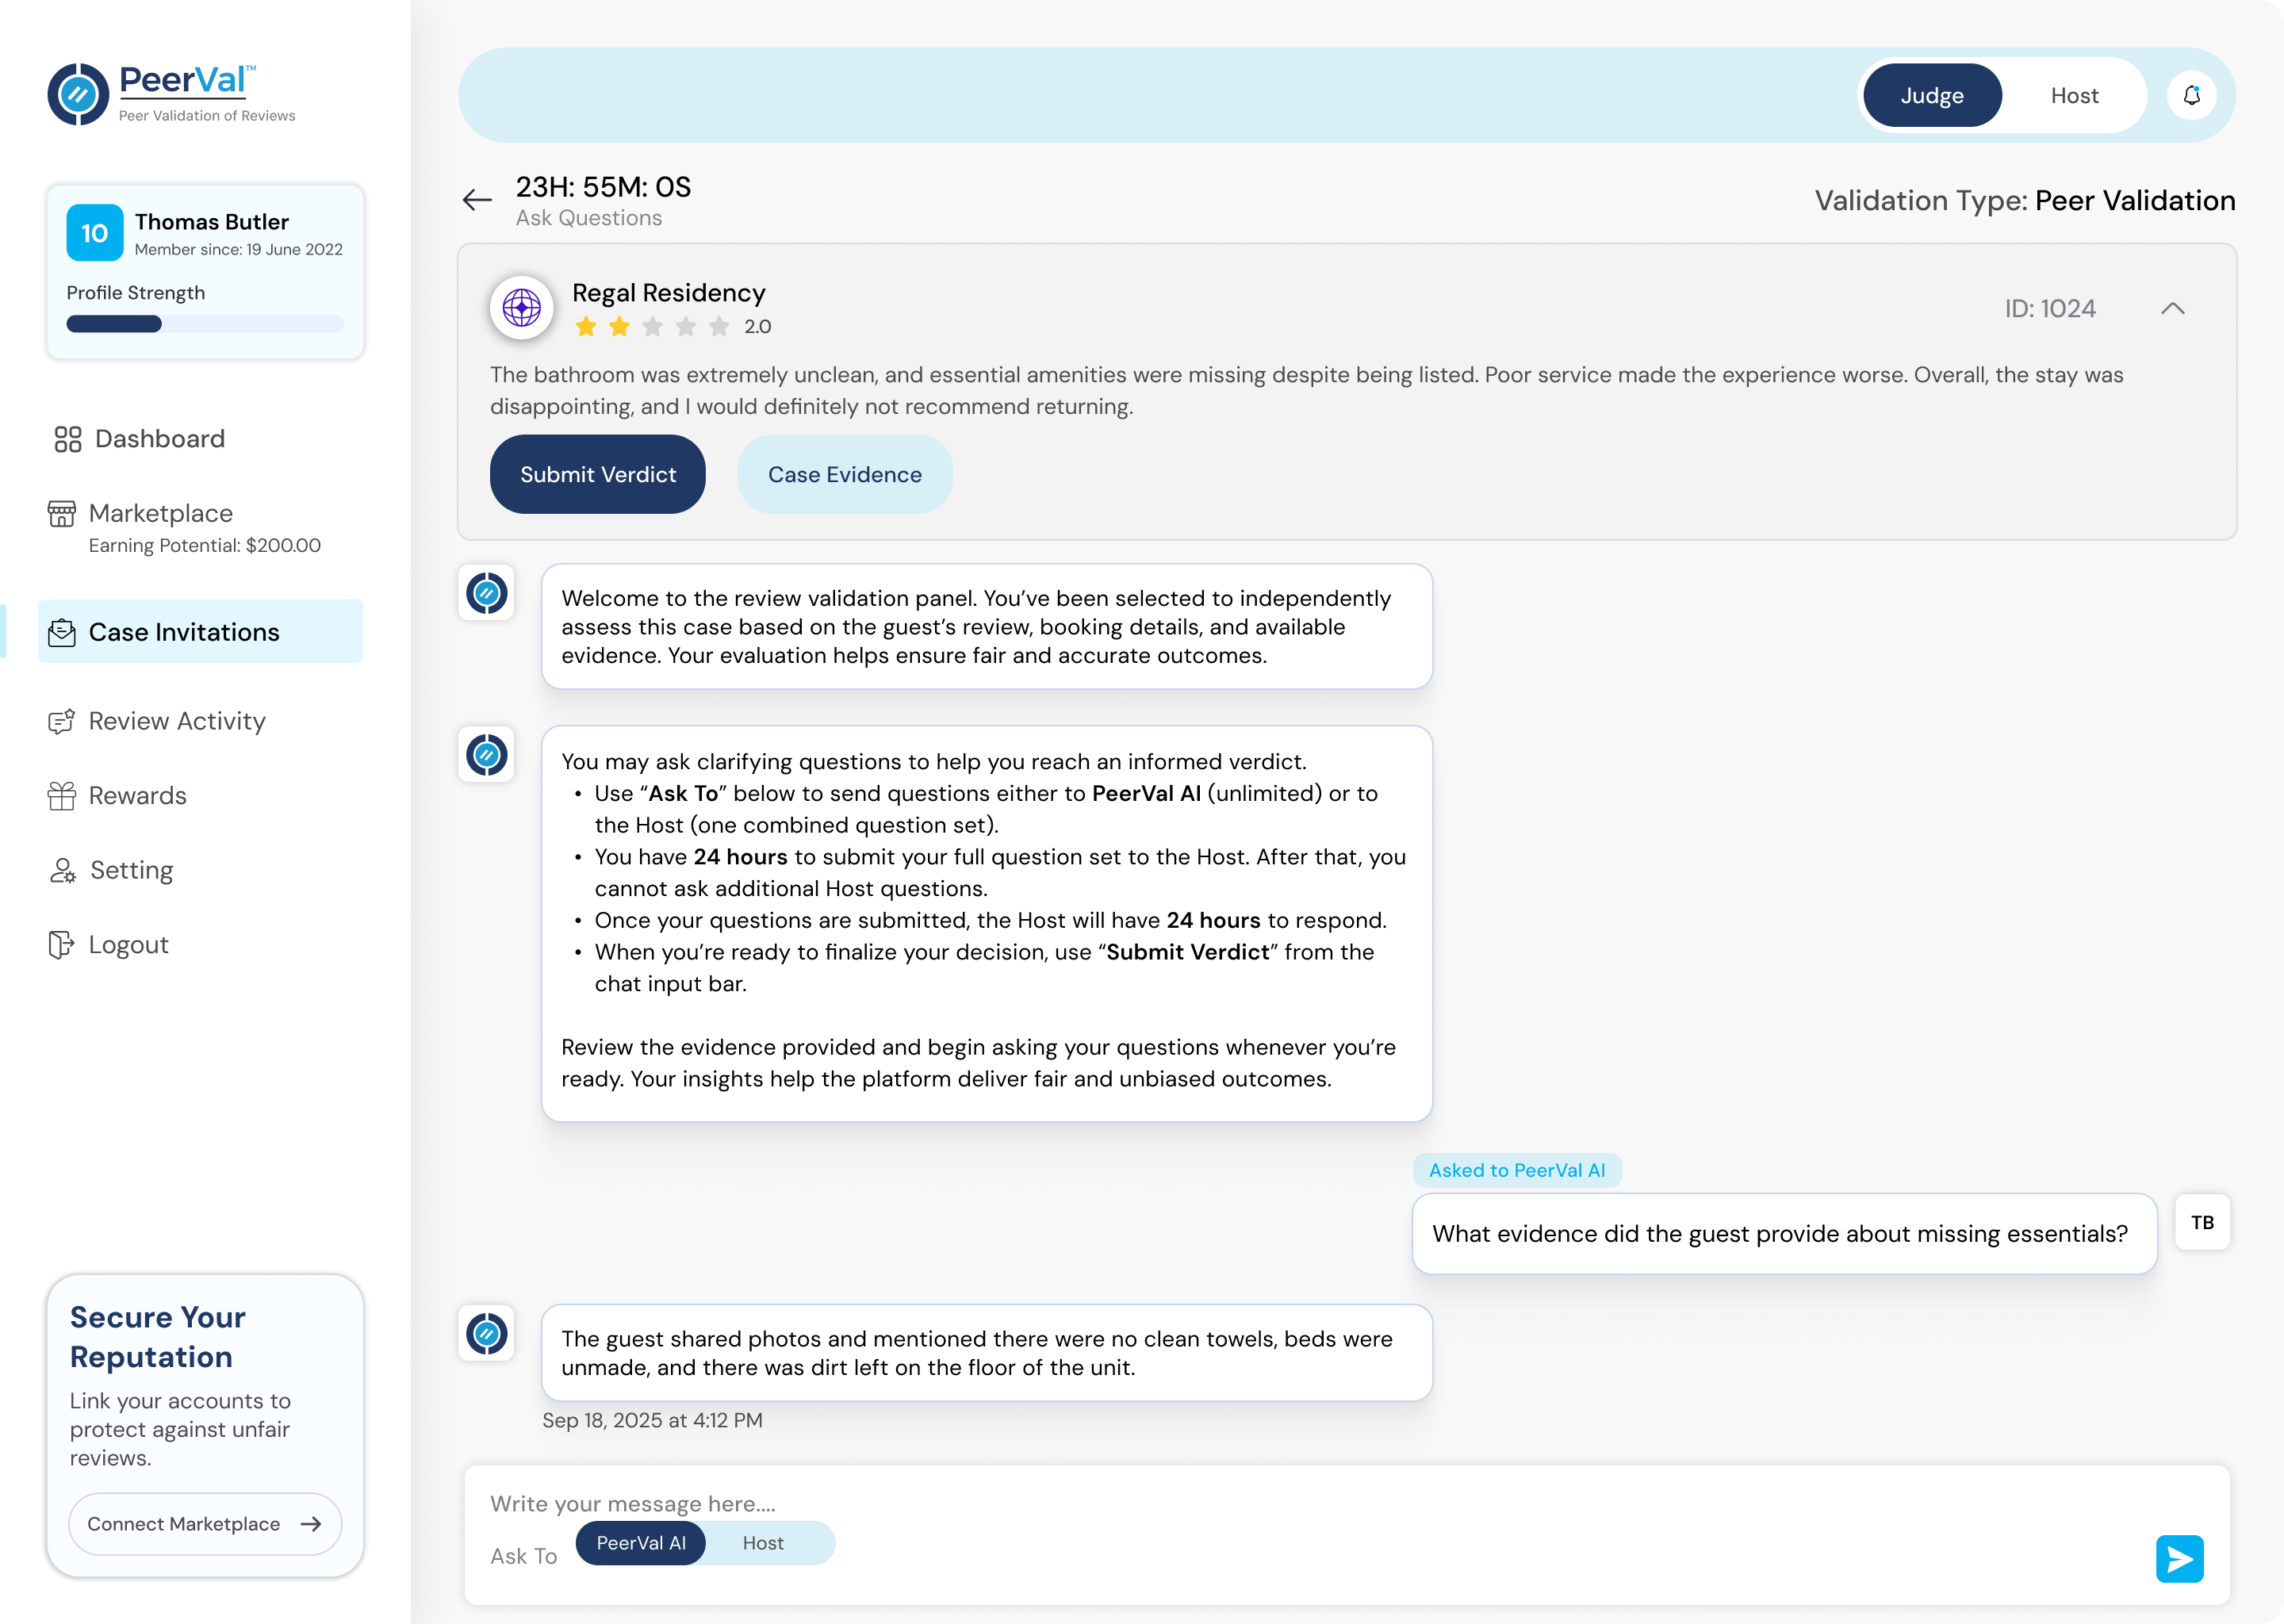Switch to Host role in top toggle
This screenshot has height=1624, width=2284.
click(2073, 96)
